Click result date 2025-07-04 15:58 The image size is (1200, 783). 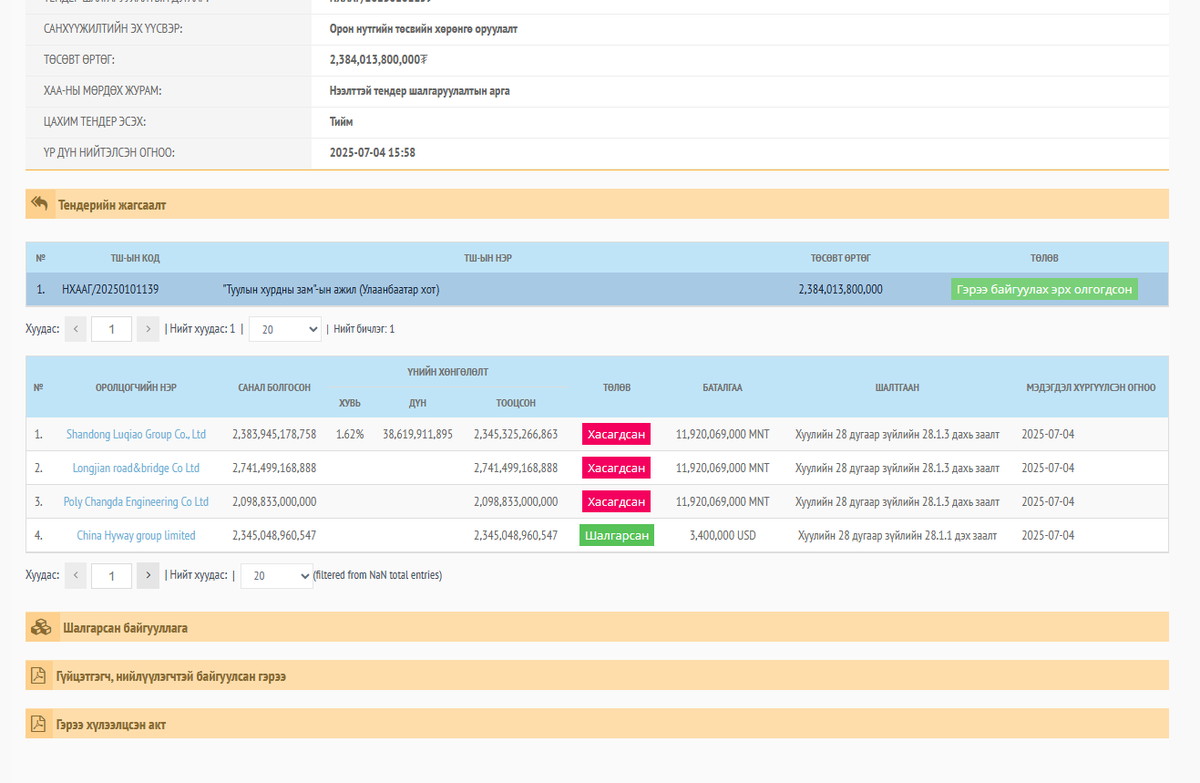click(372, 153)
